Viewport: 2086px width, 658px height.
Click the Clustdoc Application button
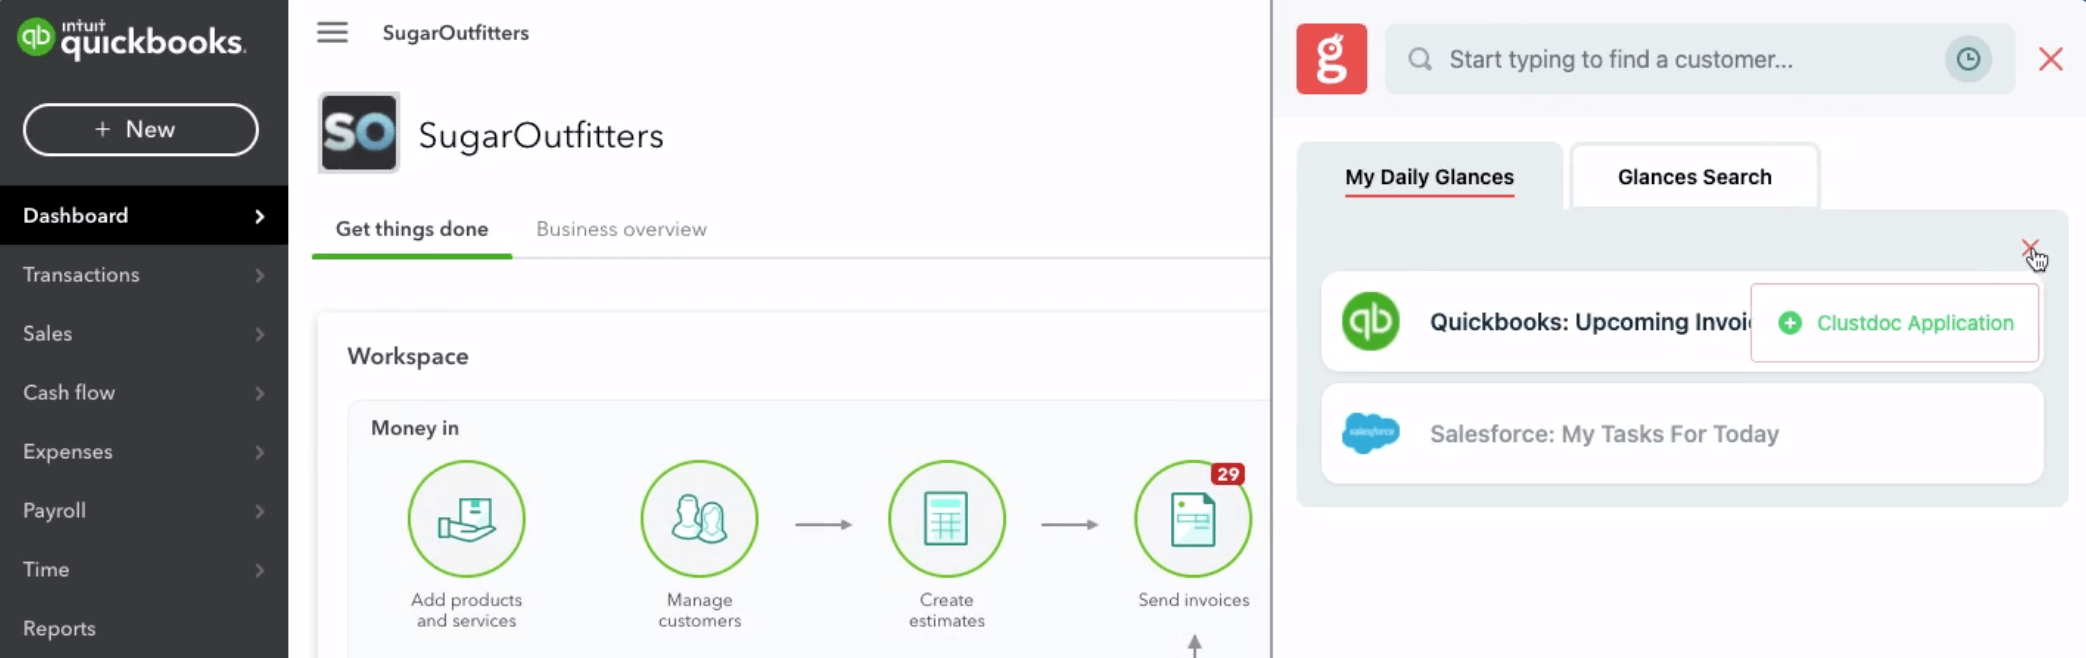1894,322
